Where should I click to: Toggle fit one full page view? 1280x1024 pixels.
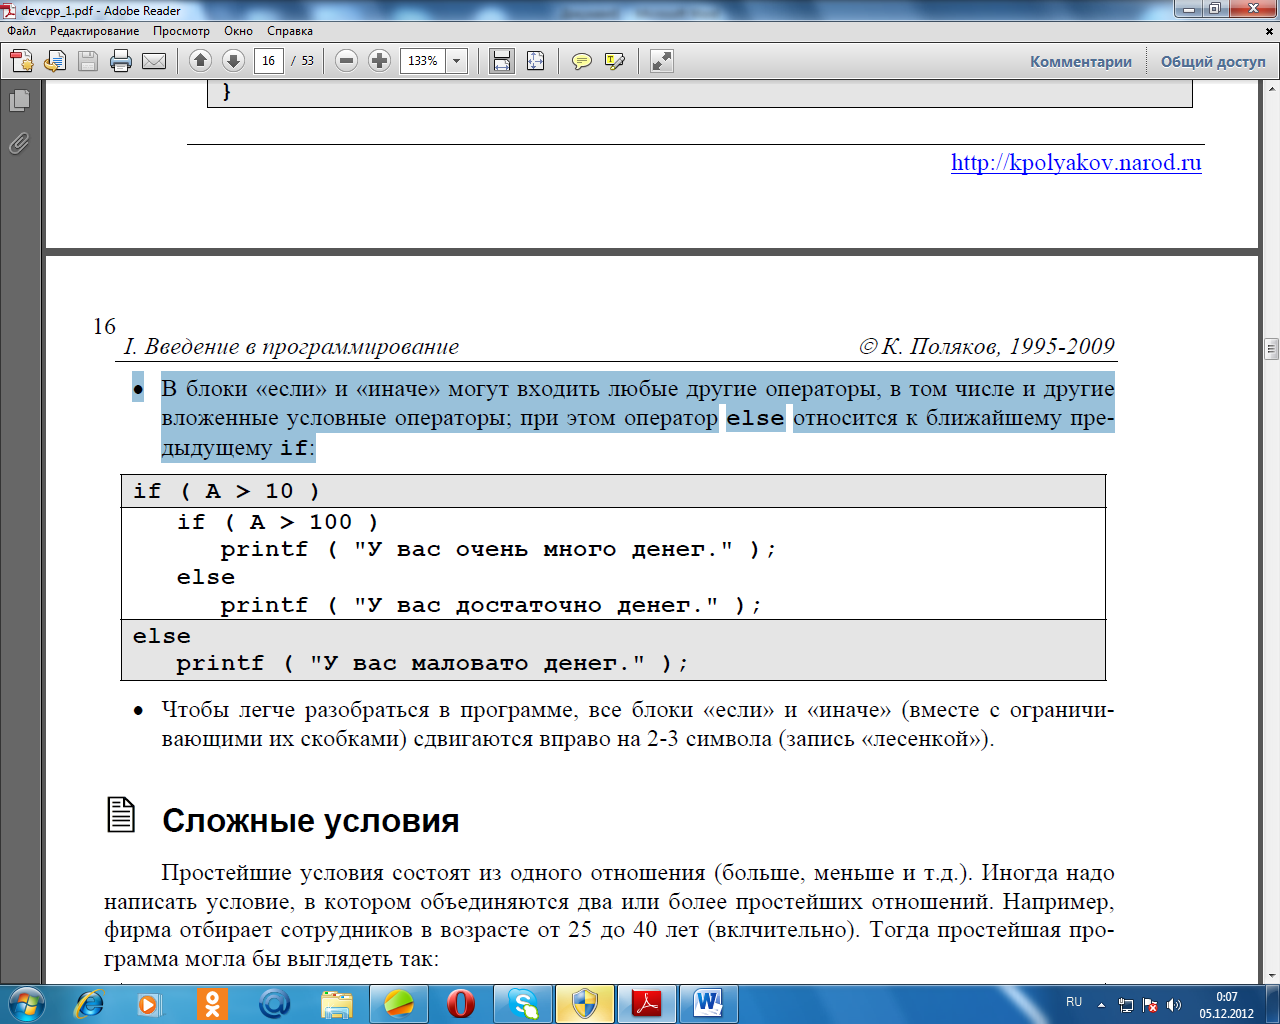point(536,61)
